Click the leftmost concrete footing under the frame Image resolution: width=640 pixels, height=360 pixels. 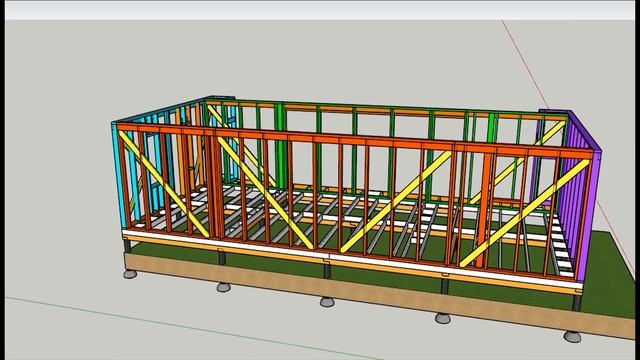coord(130,274)
